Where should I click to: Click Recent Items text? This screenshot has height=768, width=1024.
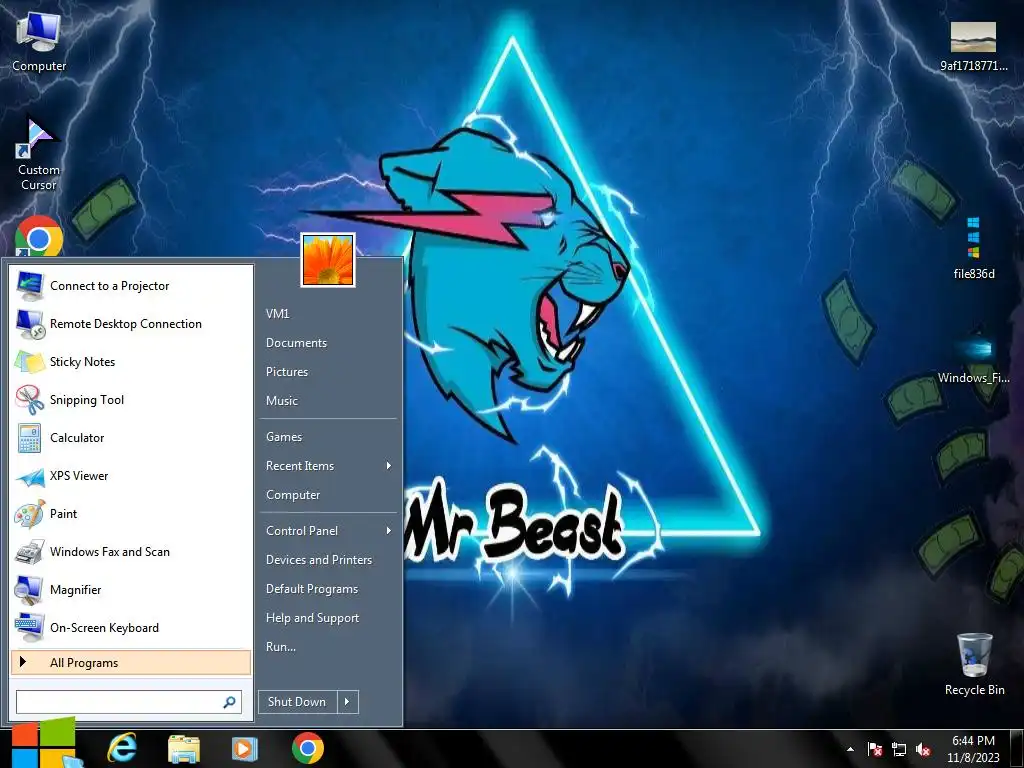pyautogui.click(x=300, y=466)
